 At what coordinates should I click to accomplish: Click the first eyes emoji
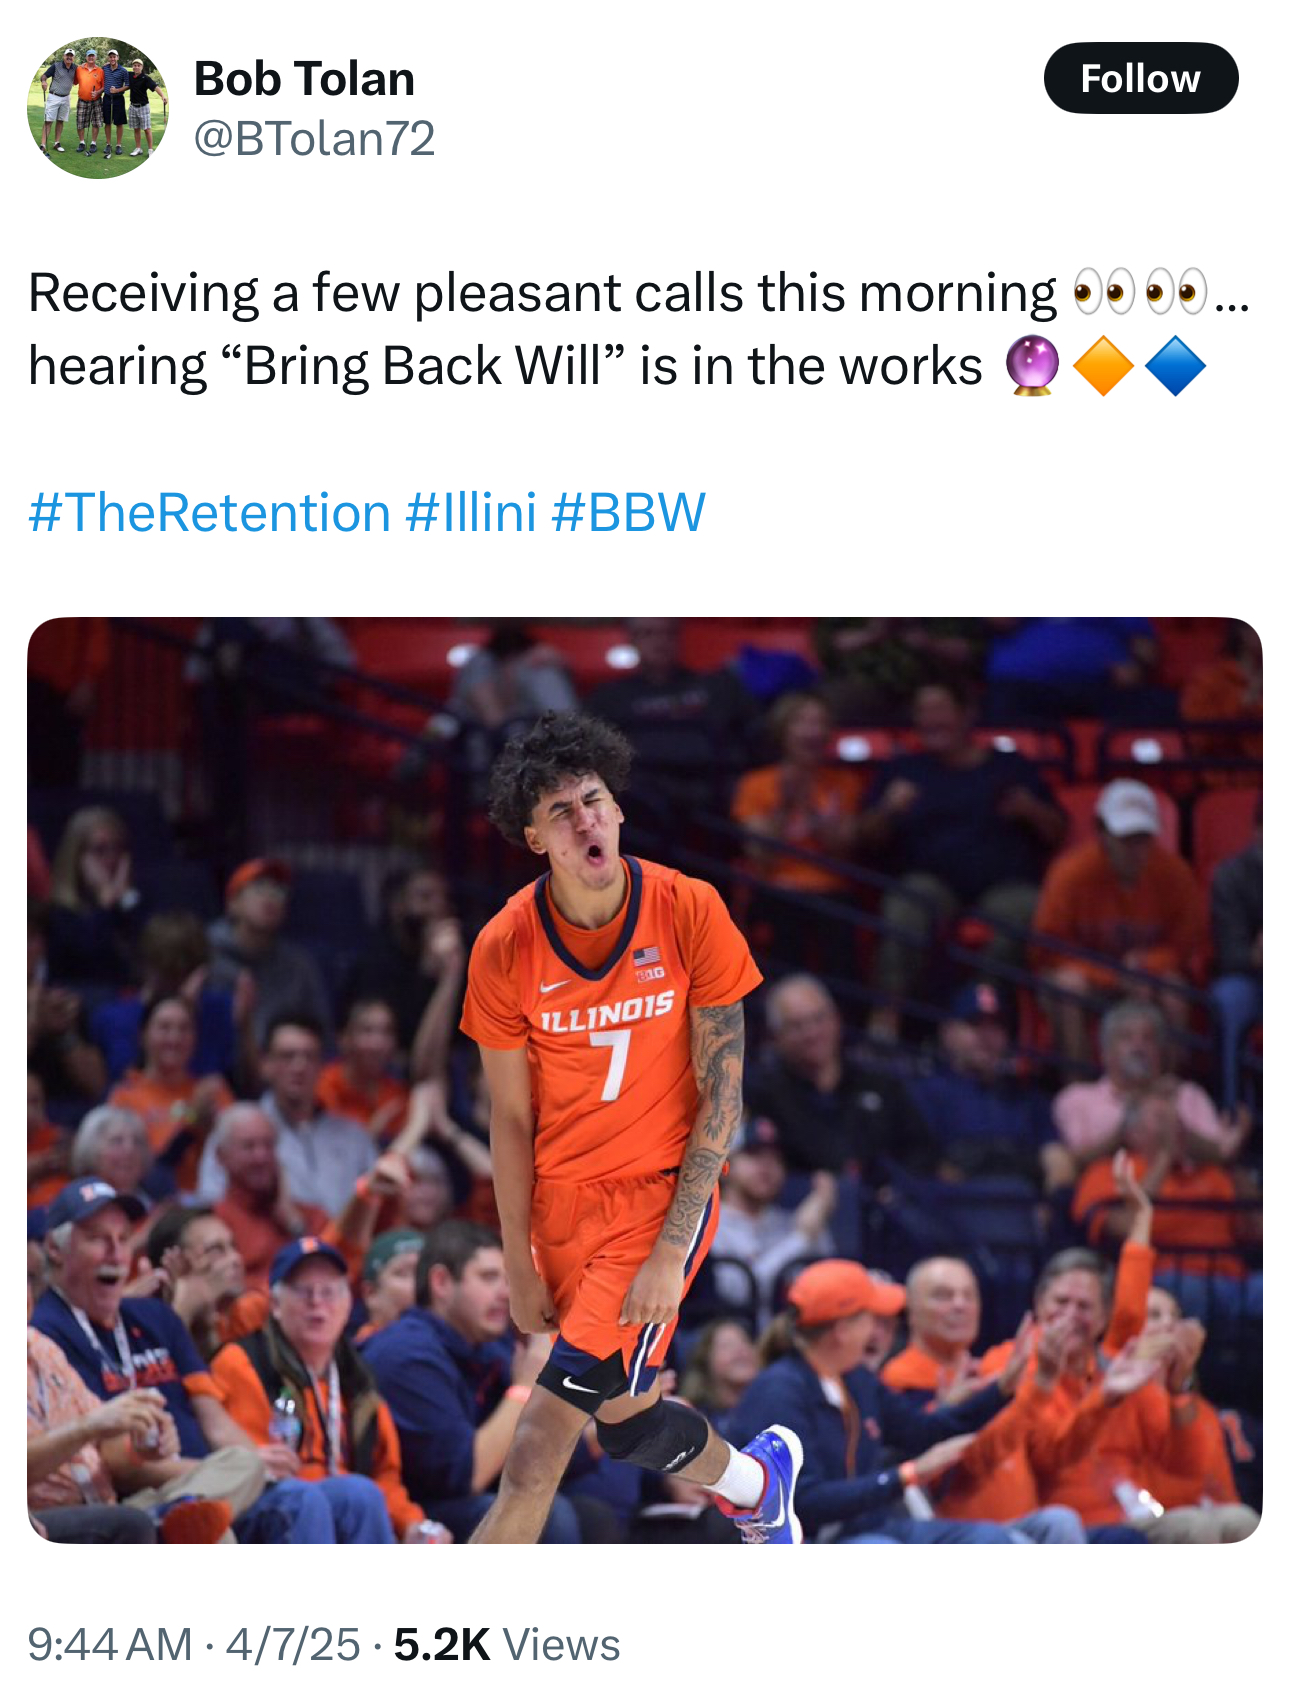click(x=1103, y=293)
